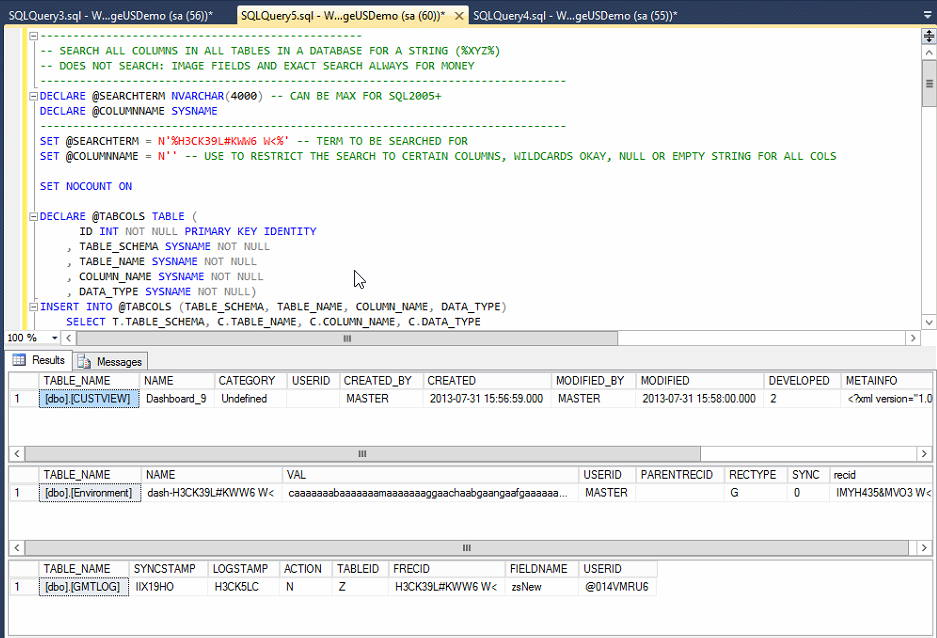Collapse the DECLARE @SEARCHTERM outline block
The image size is (937, 638).
point(33,97)
